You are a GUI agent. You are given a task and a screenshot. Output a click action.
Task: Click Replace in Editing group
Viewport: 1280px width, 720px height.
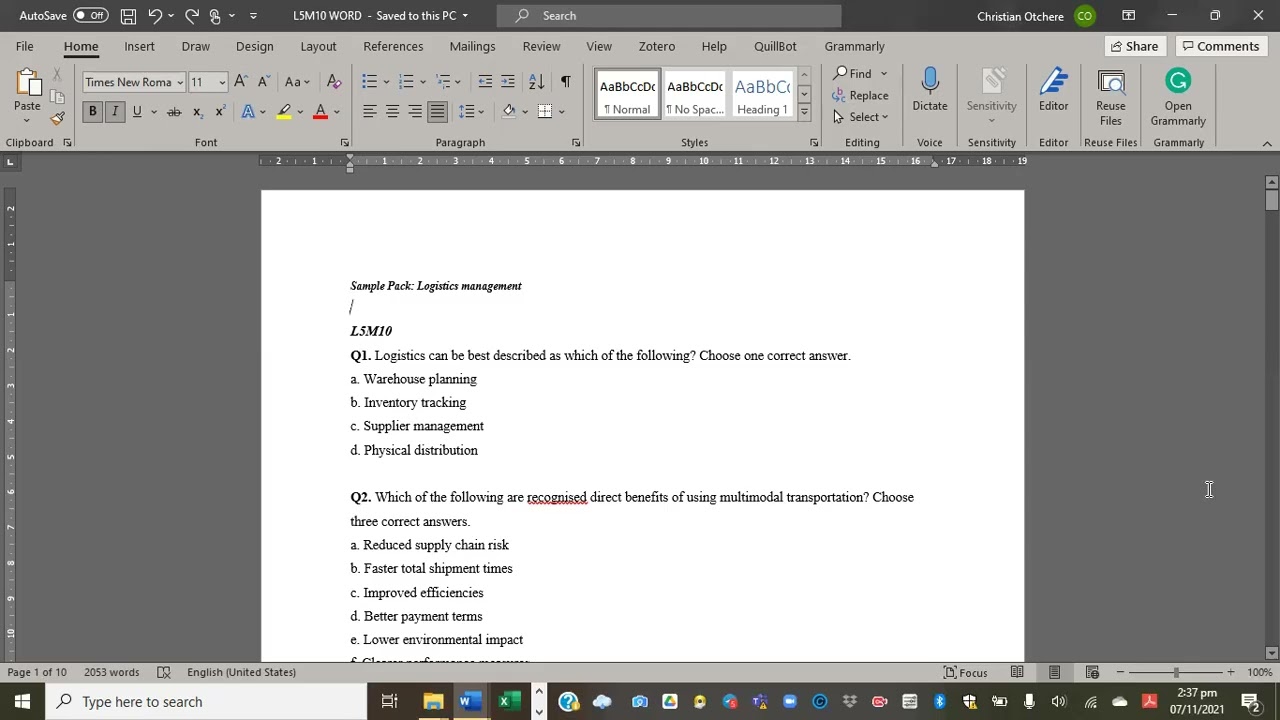860,95
